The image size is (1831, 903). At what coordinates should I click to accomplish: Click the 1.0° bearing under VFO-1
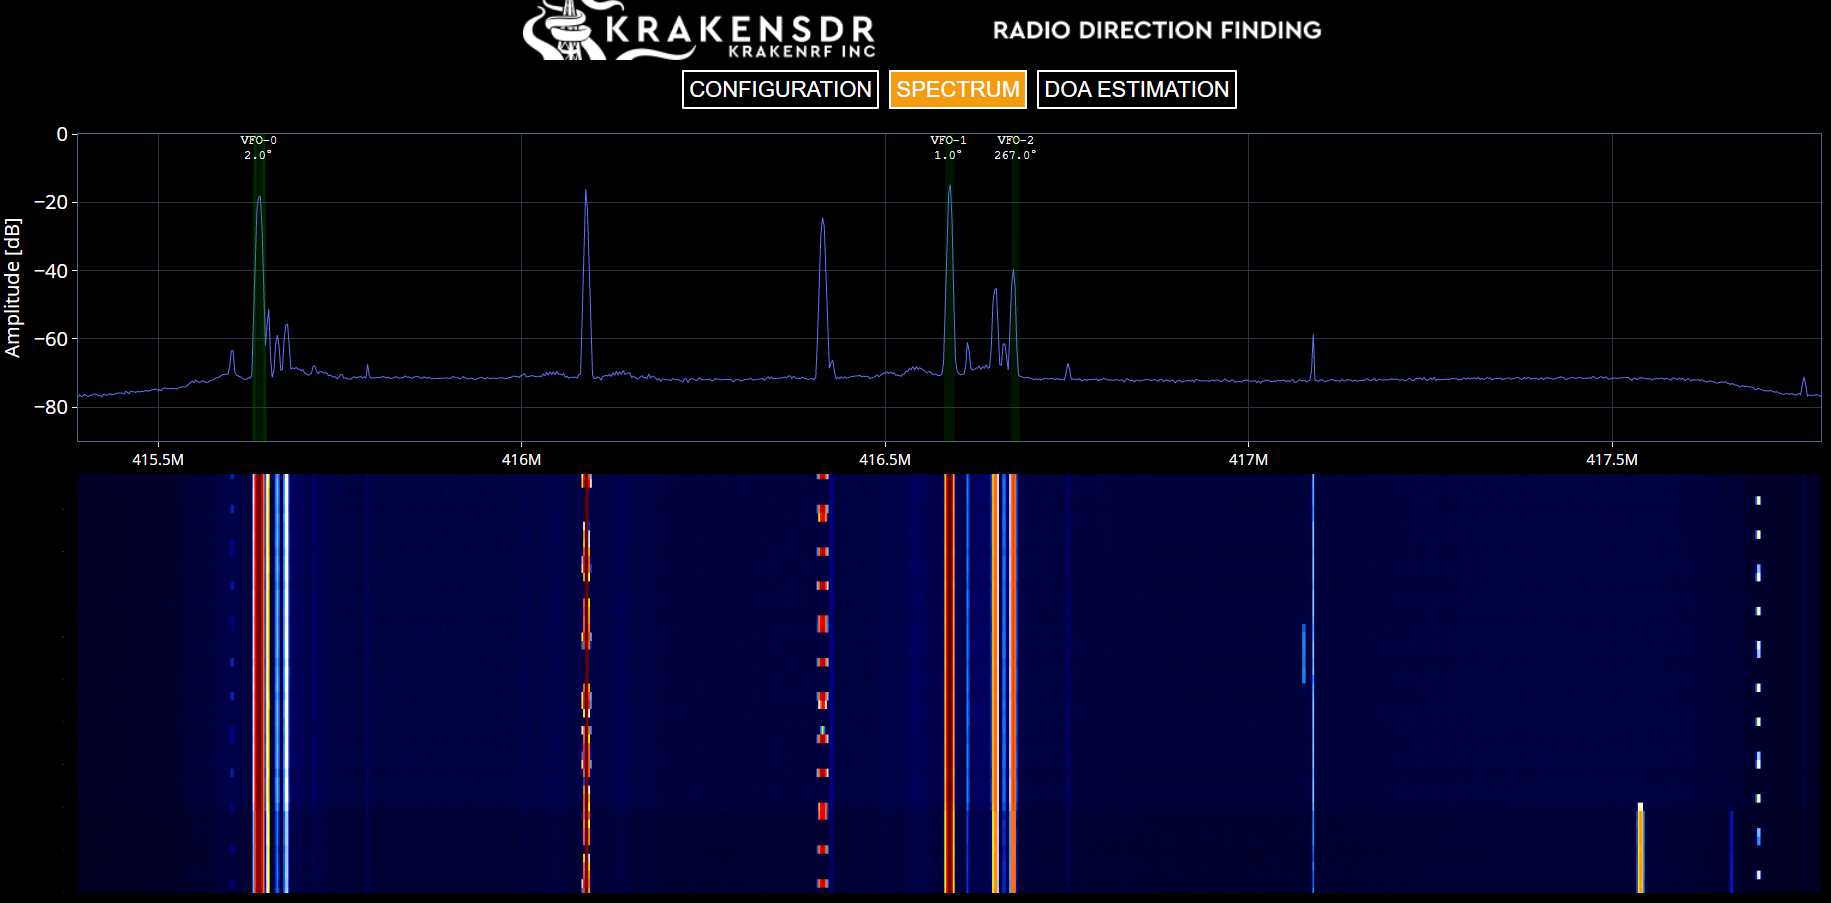point(948,155)
